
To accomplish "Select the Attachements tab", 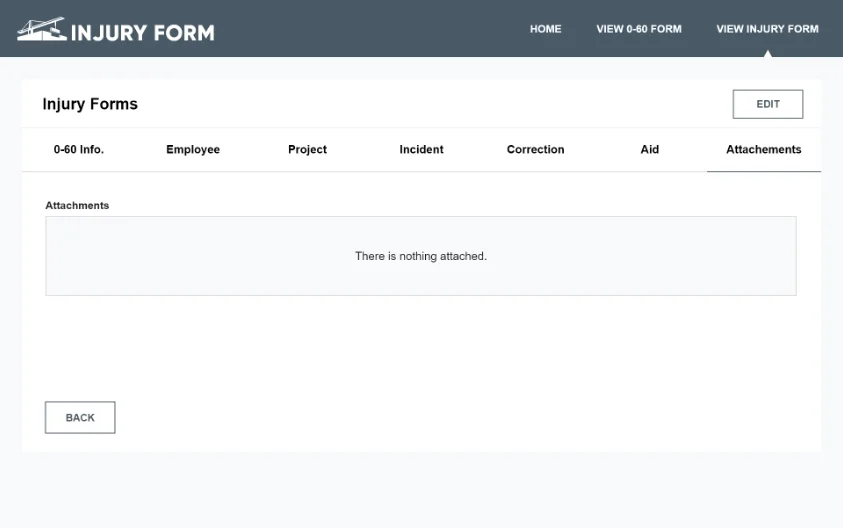I will pos(763,149).
